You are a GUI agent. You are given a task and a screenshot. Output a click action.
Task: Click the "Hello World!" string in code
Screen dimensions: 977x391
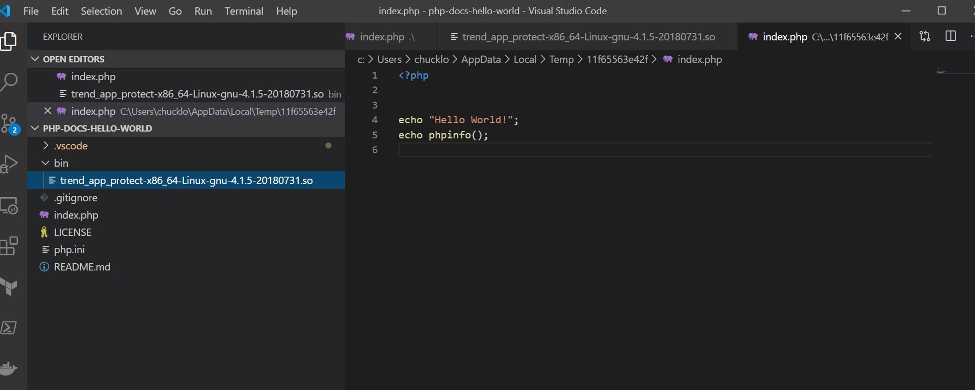pyautogui.click(x=470, y=120)
